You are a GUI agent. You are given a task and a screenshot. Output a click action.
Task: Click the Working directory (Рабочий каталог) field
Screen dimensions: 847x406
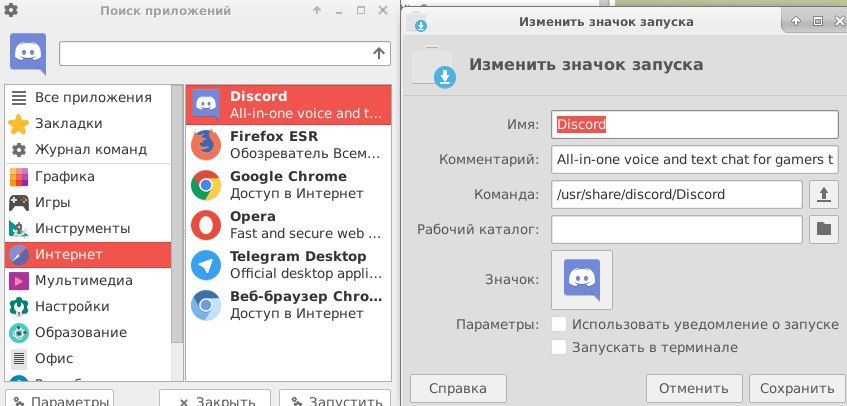[677, 229]
